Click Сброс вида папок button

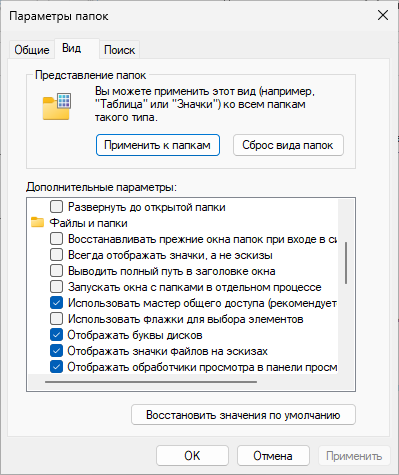click(288, 145)
